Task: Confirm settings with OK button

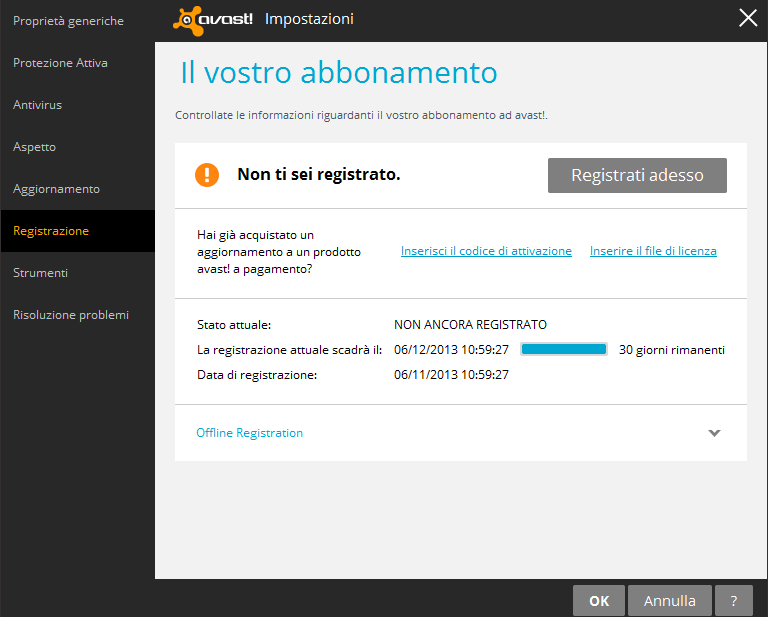Action: tap(599, 601)
